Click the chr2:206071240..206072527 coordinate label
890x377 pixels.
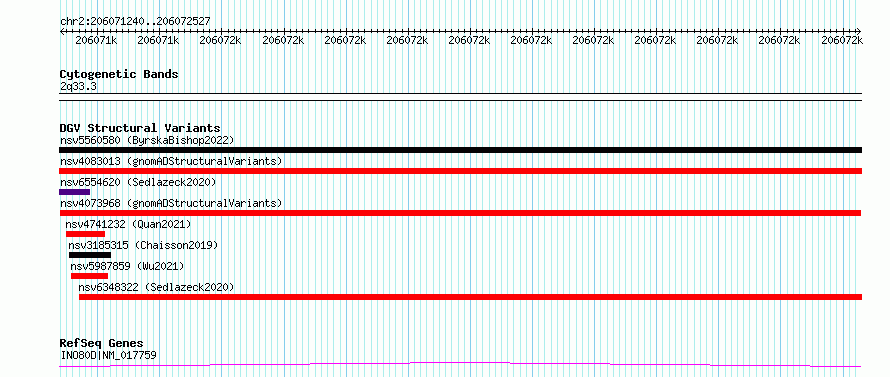135,21
